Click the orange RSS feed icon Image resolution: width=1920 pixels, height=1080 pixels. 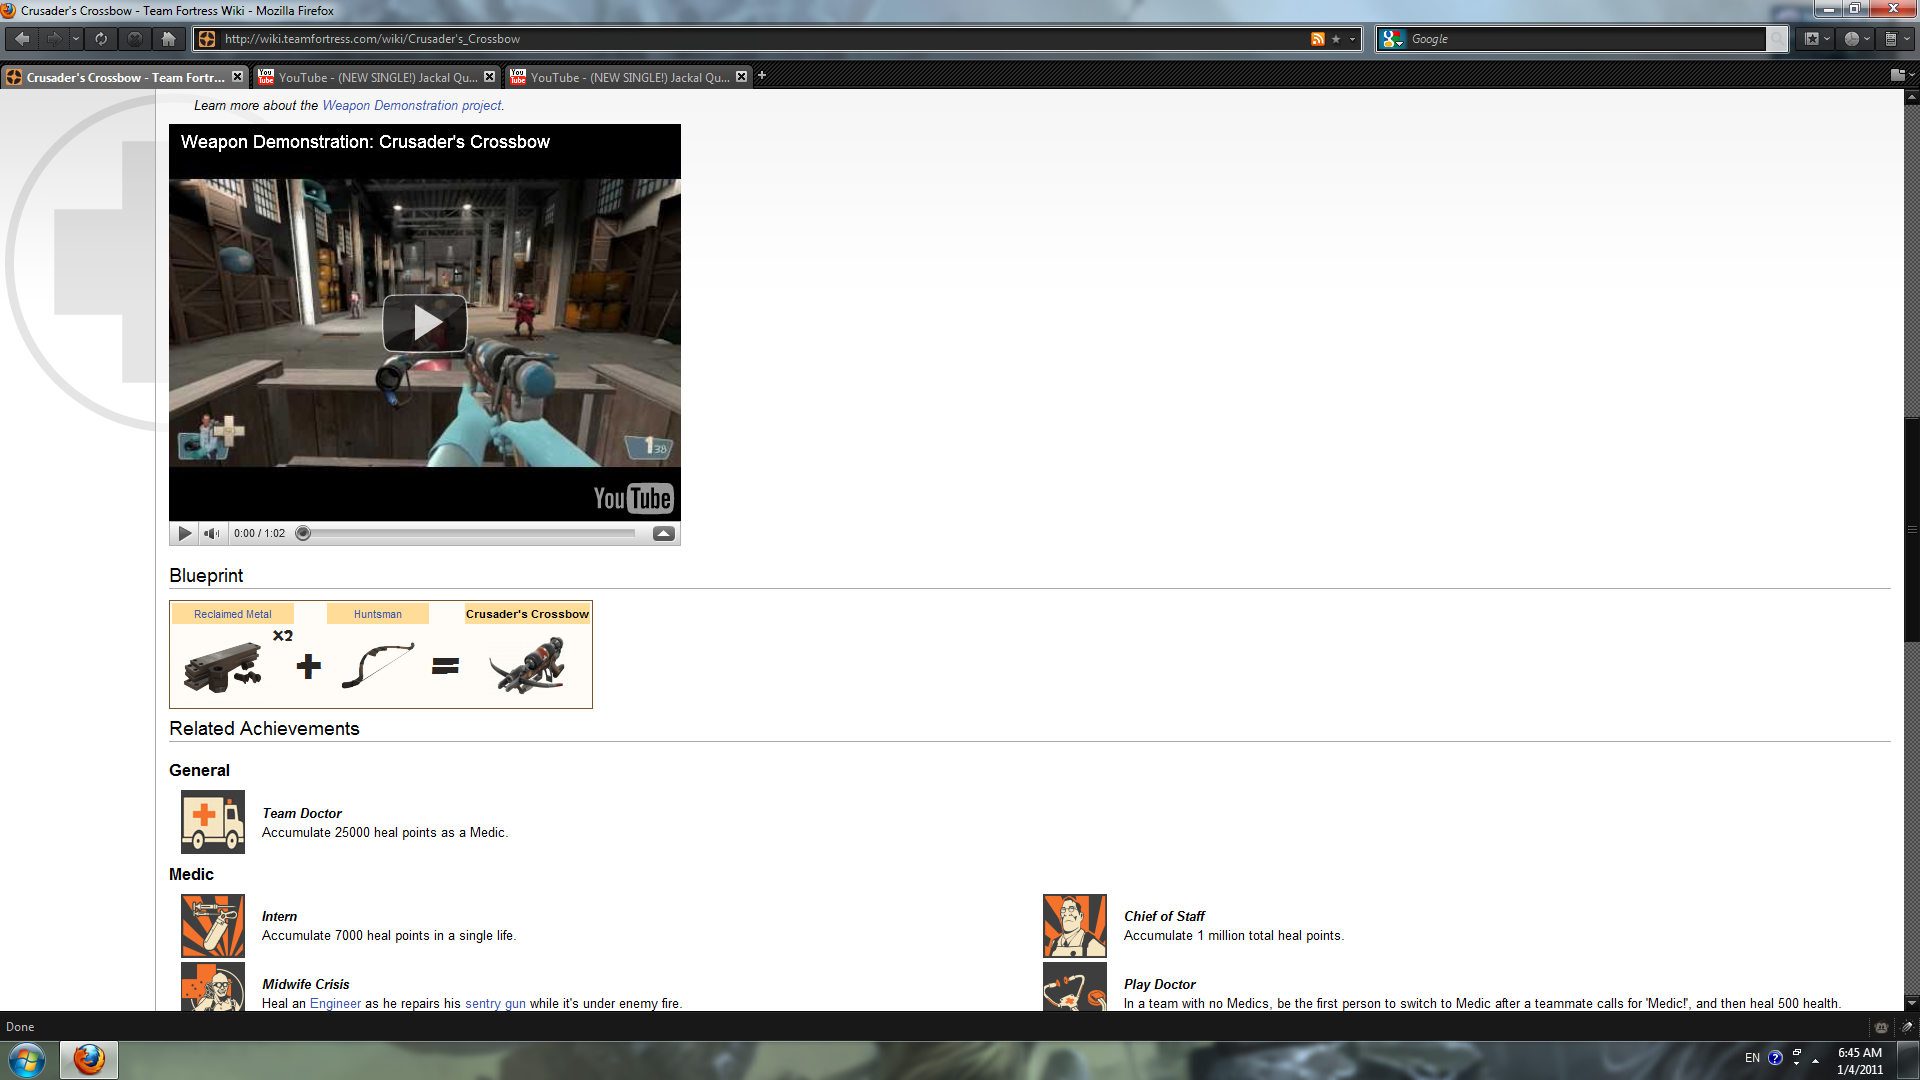(1317, 39)
